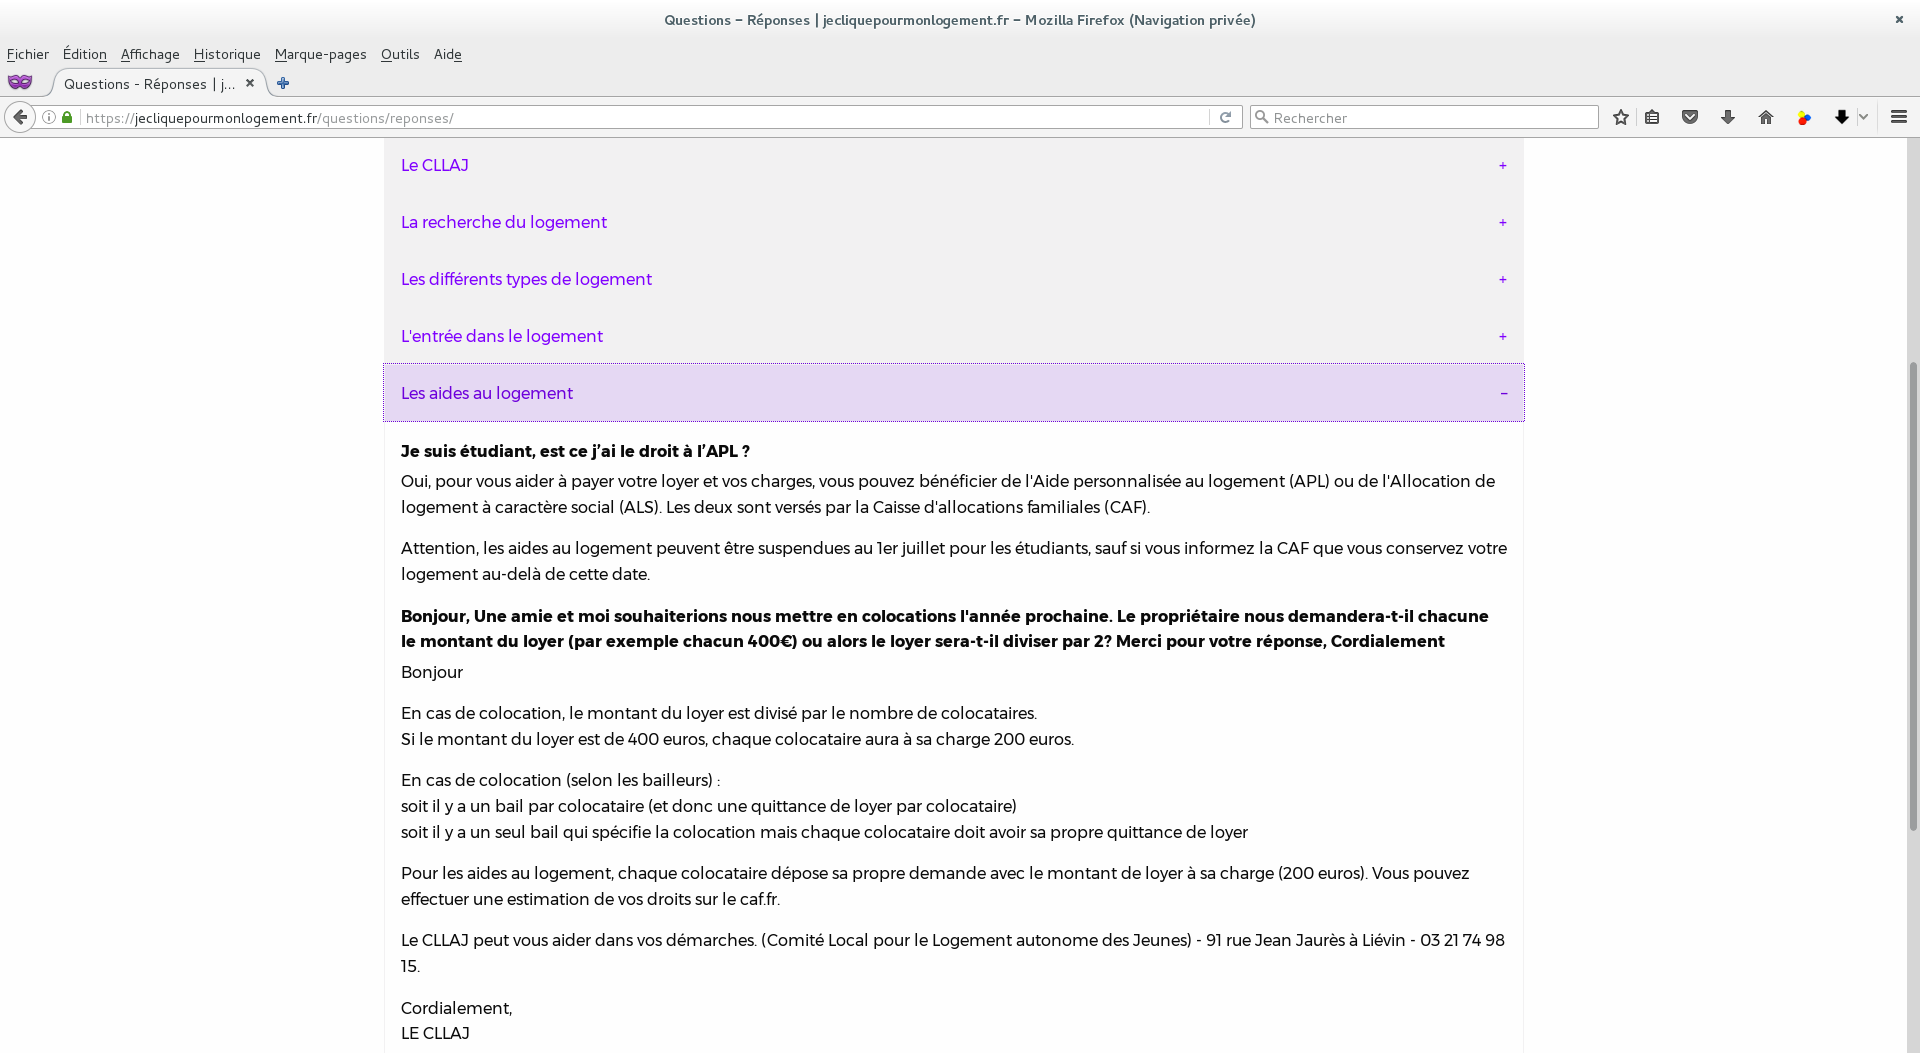Open the Affichage menu

coord(150,54)
